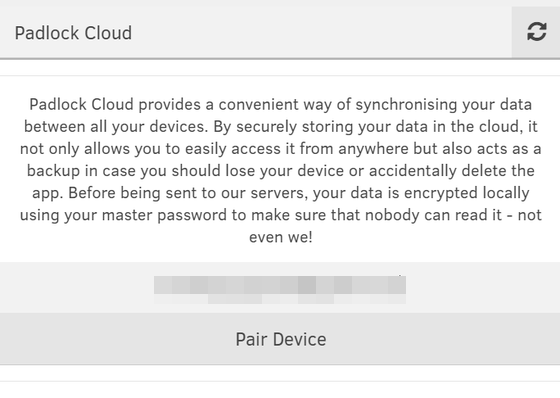Click the 'even we!' closing line
The width and height of the screenshot is (560, 398).
281,237
